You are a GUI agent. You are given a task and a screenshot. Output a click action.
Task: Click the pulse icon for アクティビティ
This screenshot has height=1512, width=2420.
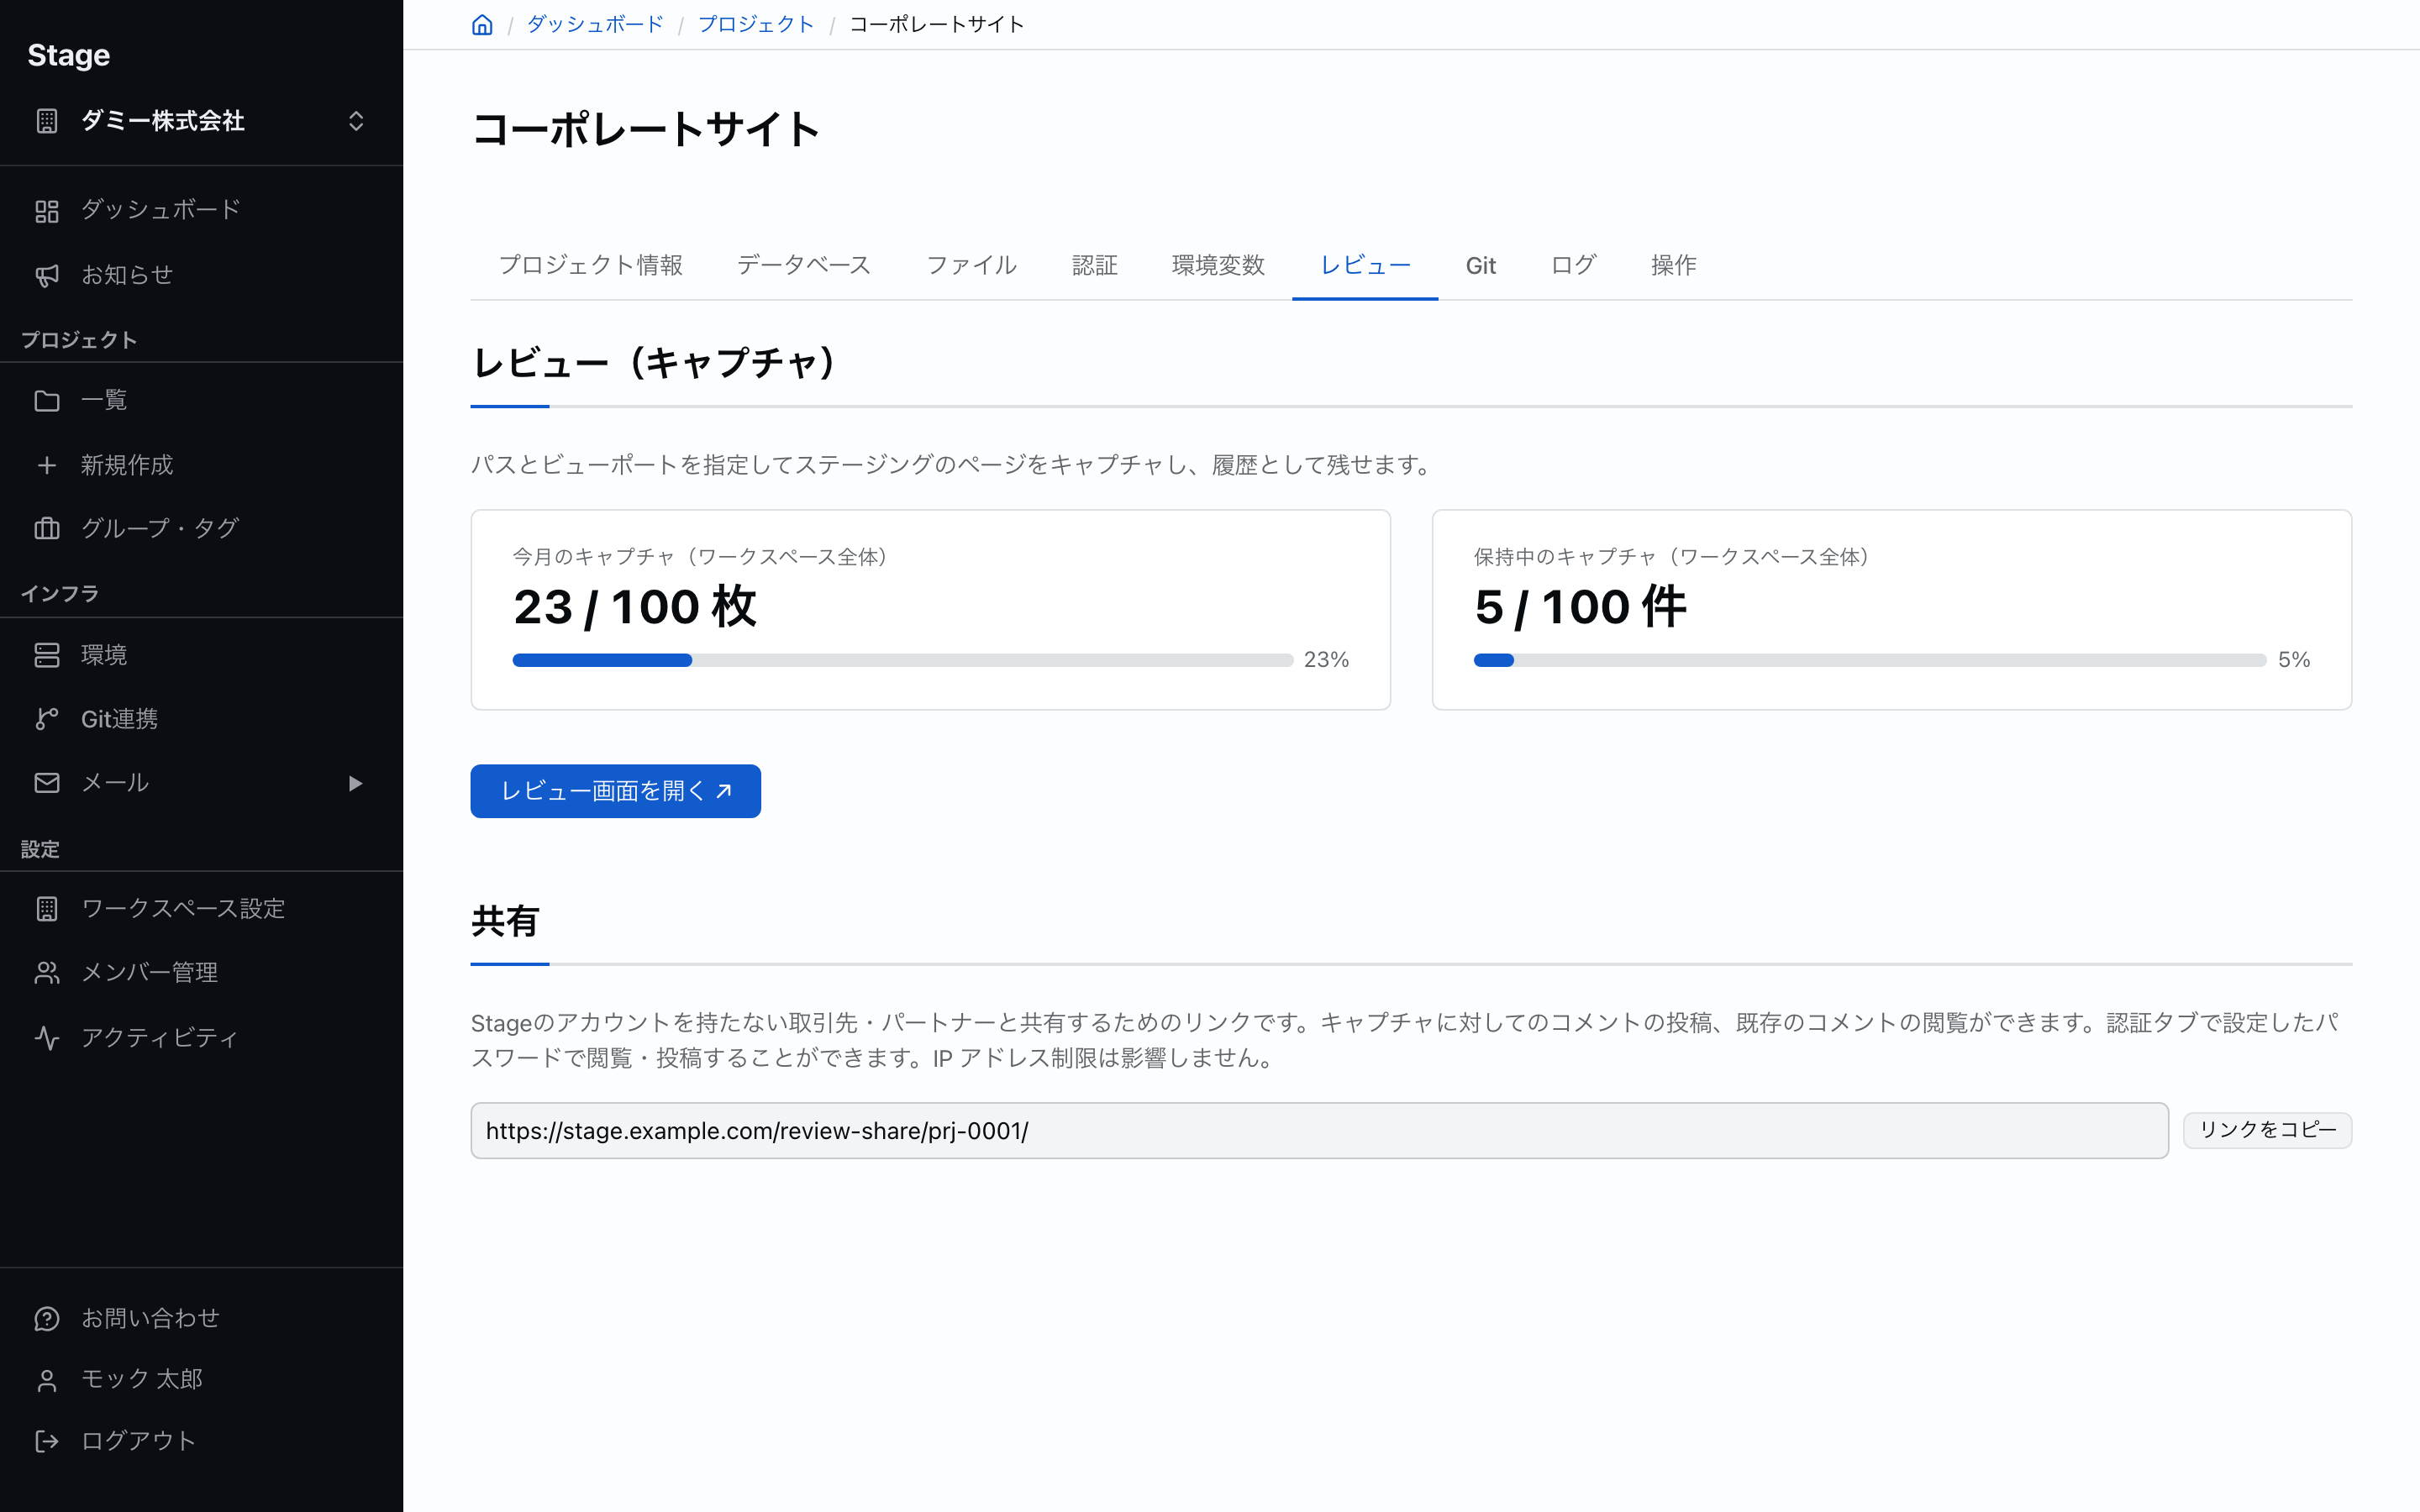click(47, 1038)
